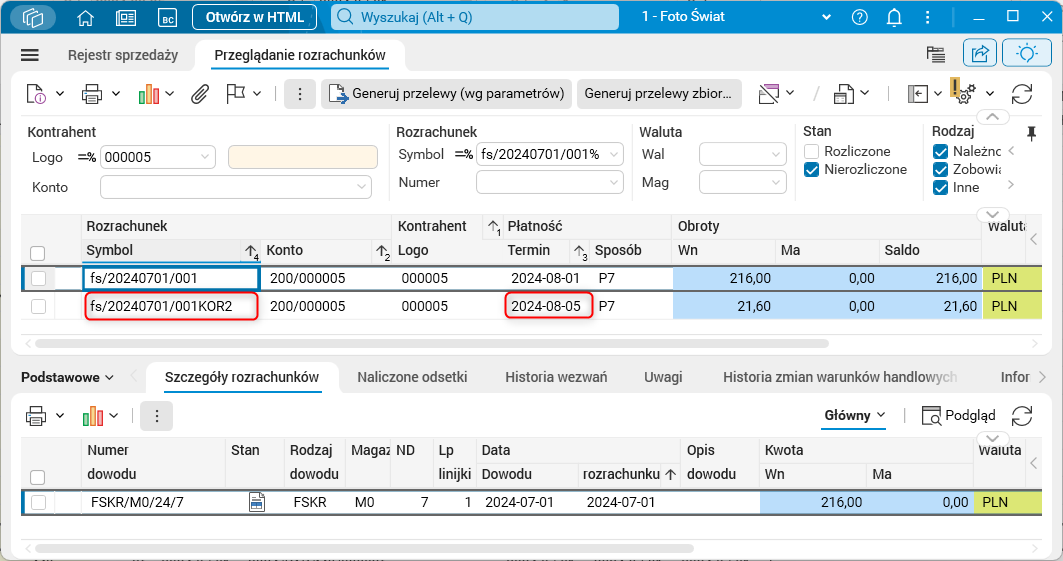Open the Główny view dropdown

[x=855, y=415]
